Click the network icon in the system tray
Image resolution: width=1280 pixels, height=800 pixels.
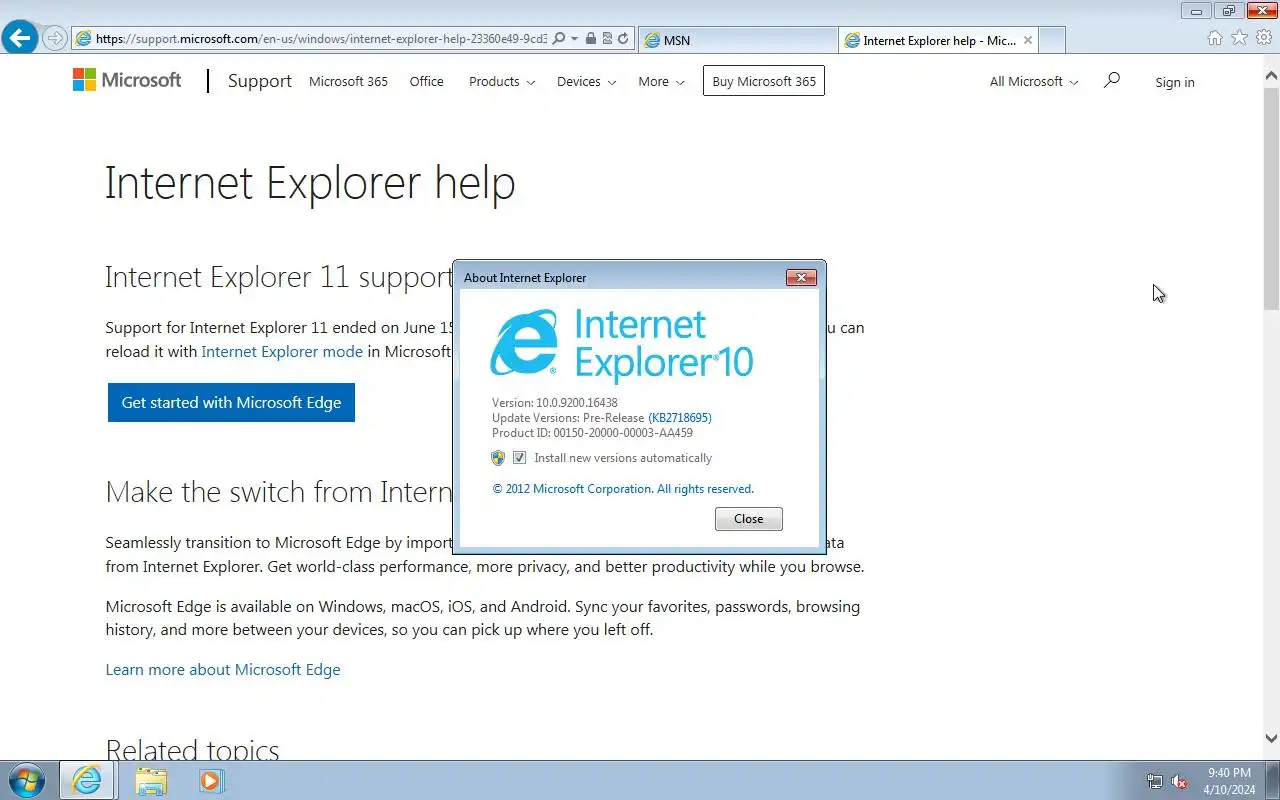pyautogui.click(x=1155, y=782)
